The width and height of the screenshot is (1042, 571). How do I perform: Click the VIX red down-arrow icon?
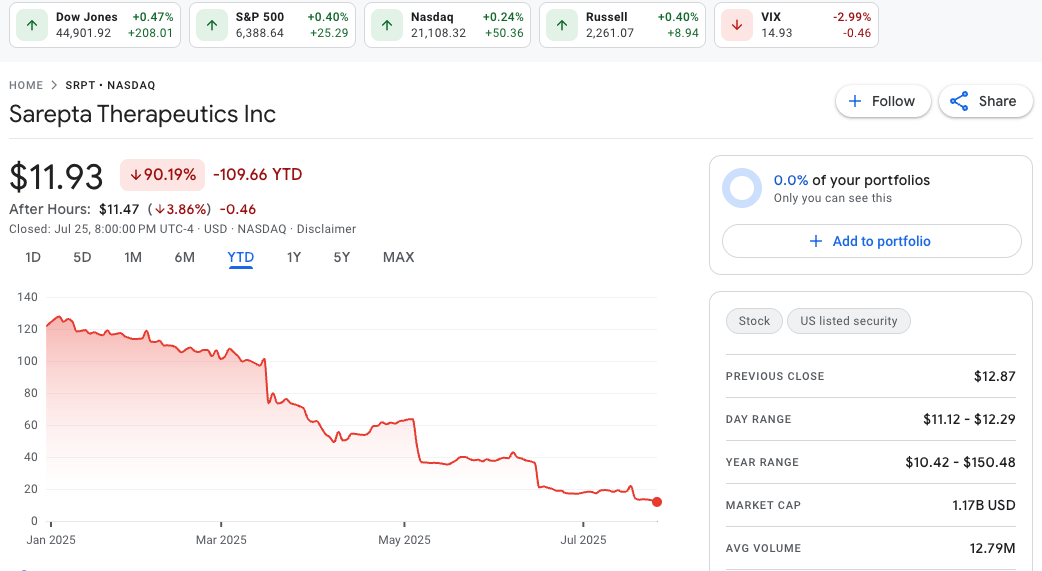click(736, 25)
